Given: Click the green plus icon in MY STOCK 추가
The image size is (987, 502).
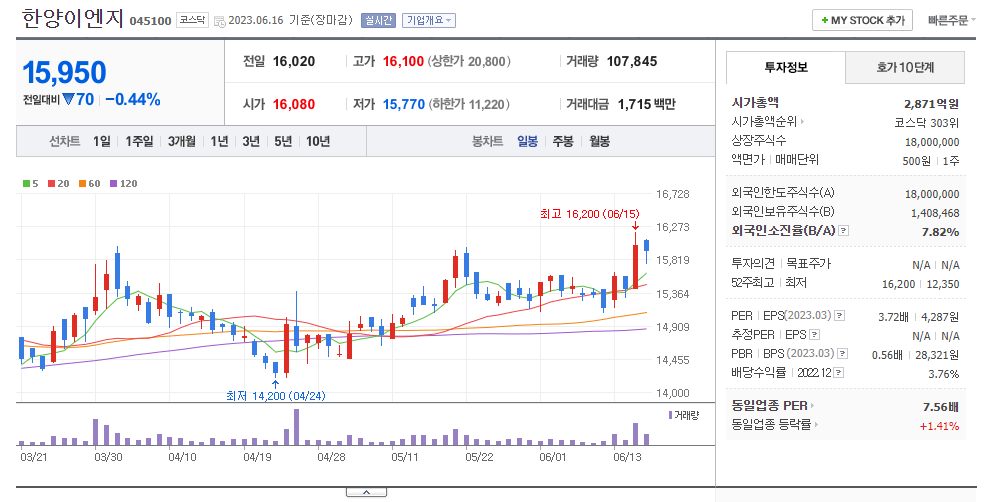Looking at the screenshot, I should tap(825, 20).
